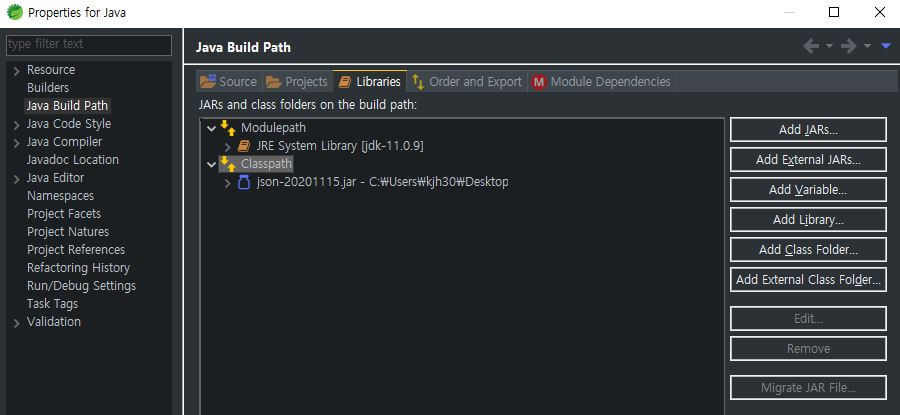Open the back history dropdown arrow
The height and width of the screenshot is (415, 900).
click(x=829, y=46)
